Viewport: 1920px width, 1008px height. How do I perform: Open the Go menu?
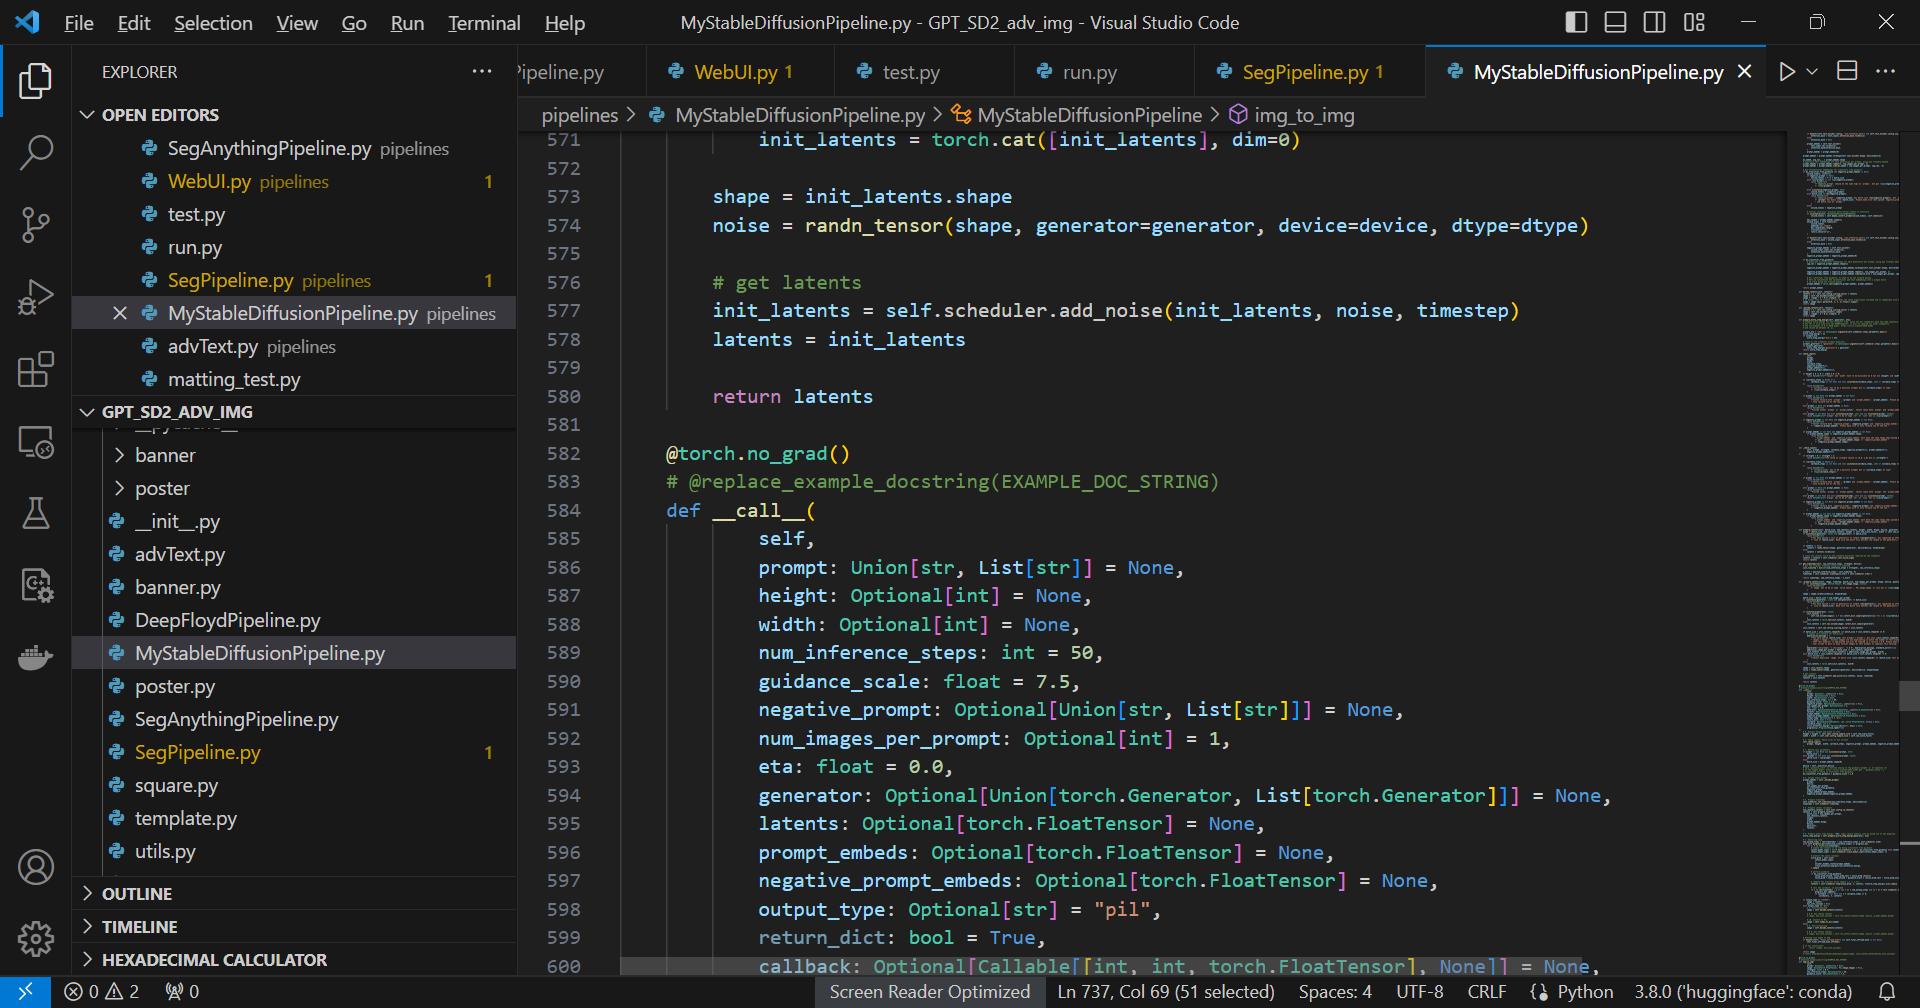pyautogui.click(x=354, y=23)
